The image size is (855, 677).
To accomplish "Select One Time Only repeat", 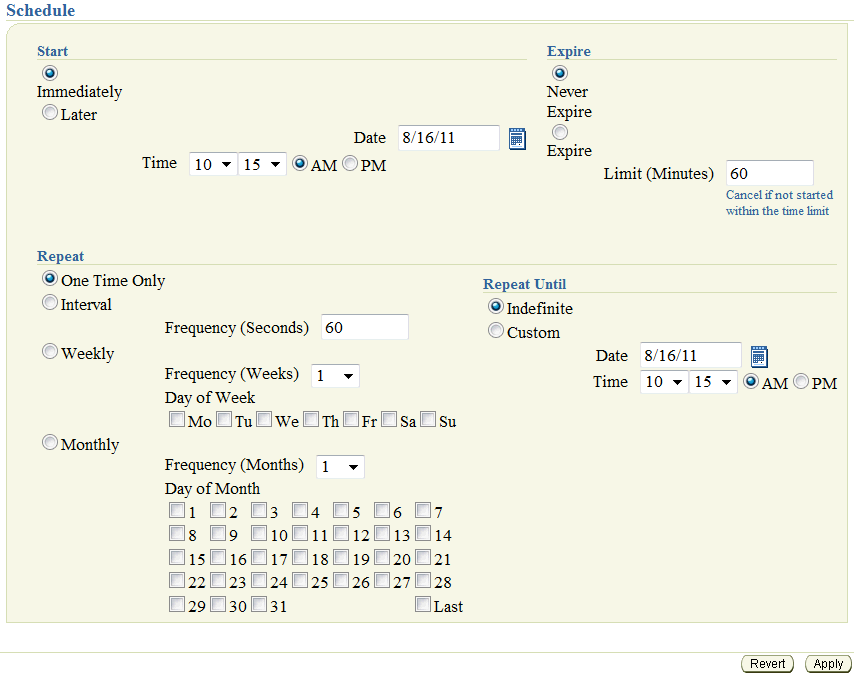I will pyautogui.click(x=50, y=279).
